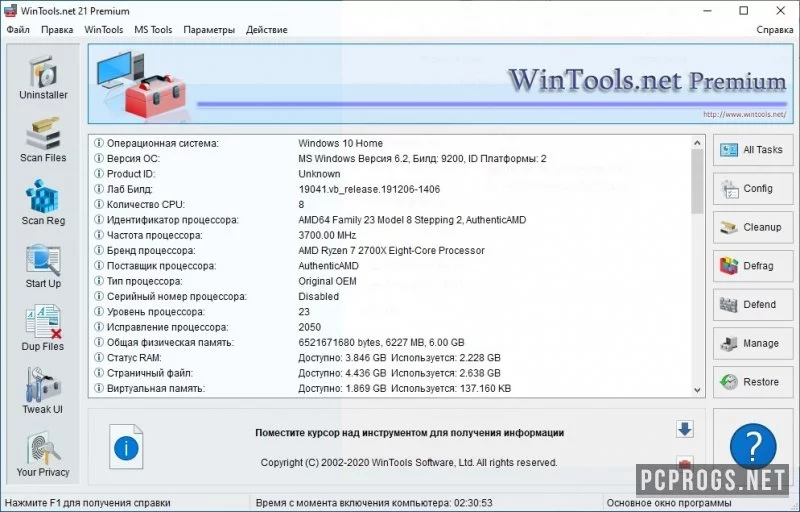The image size is (800, 512).
Task: Select the Виртуальная память row
Action: tap(390, 388)
